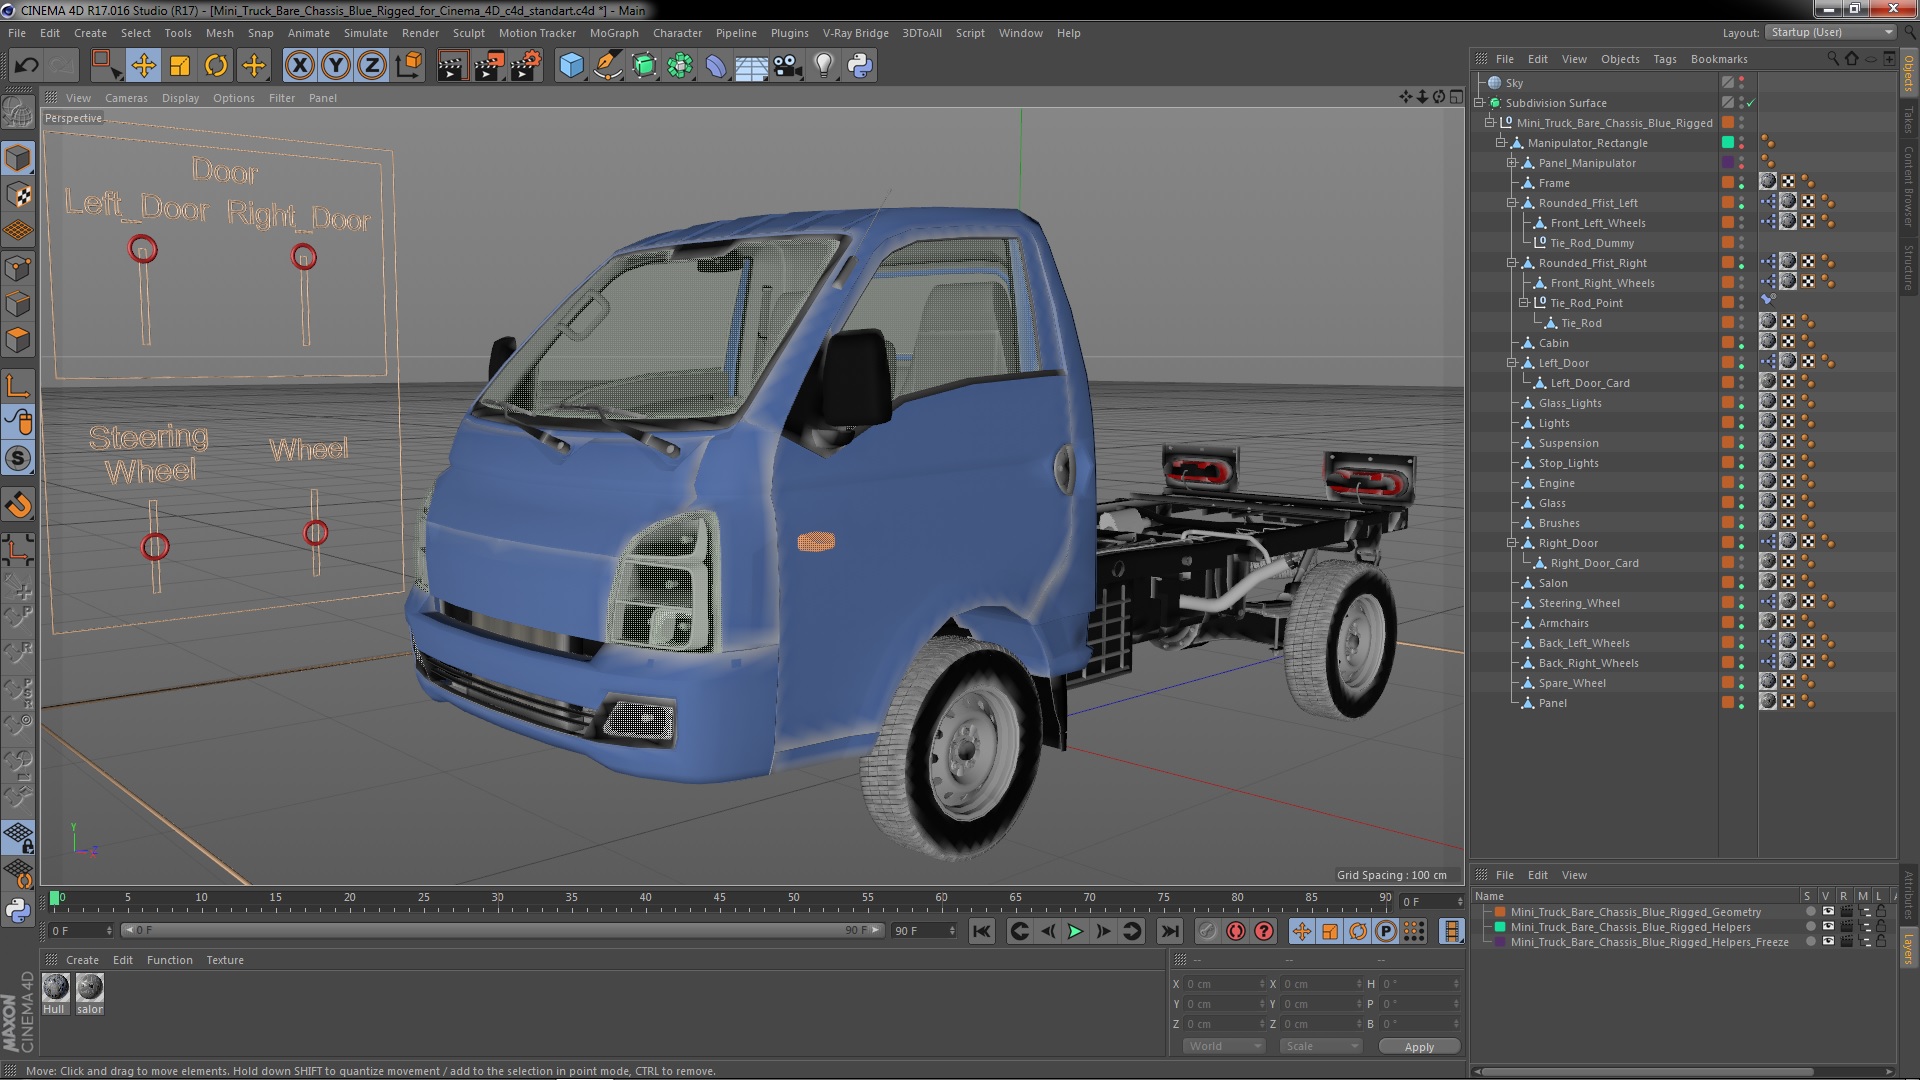Open the spline Pen tool
Viewport: 1920px width, 1080px height.
(608, 66)
